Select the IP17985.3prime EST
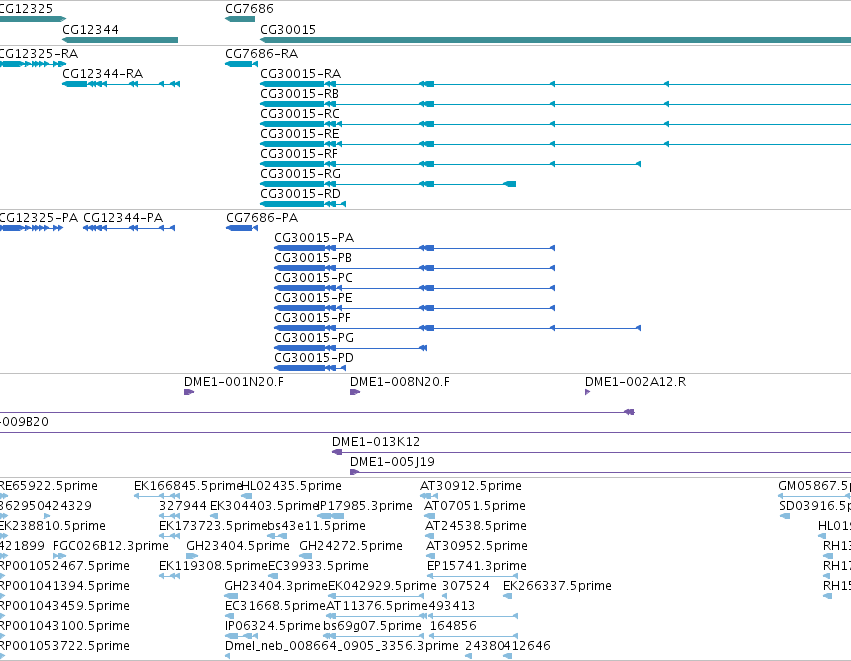This screenshot has width=851, height=661. [x=331, y=516]
